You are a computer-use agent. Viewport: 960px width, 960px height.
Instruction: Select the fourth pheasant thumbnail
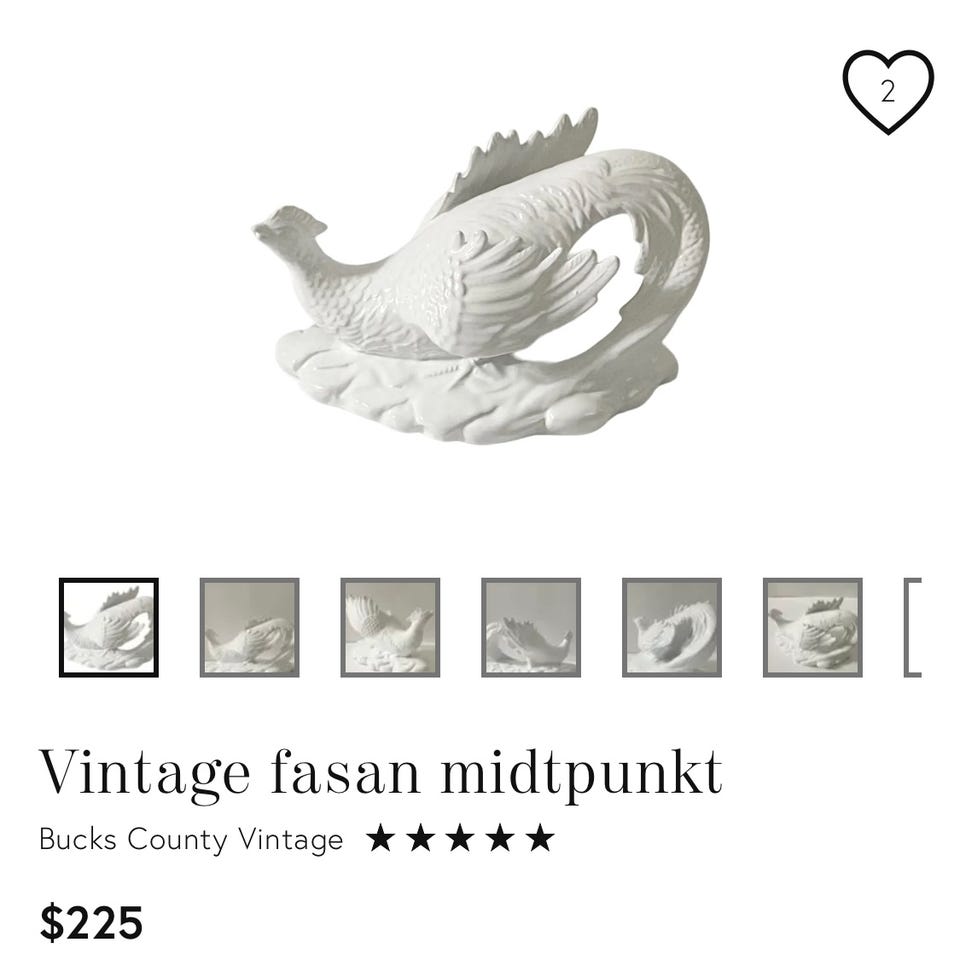pyautogui.click(x=531, y=628)
